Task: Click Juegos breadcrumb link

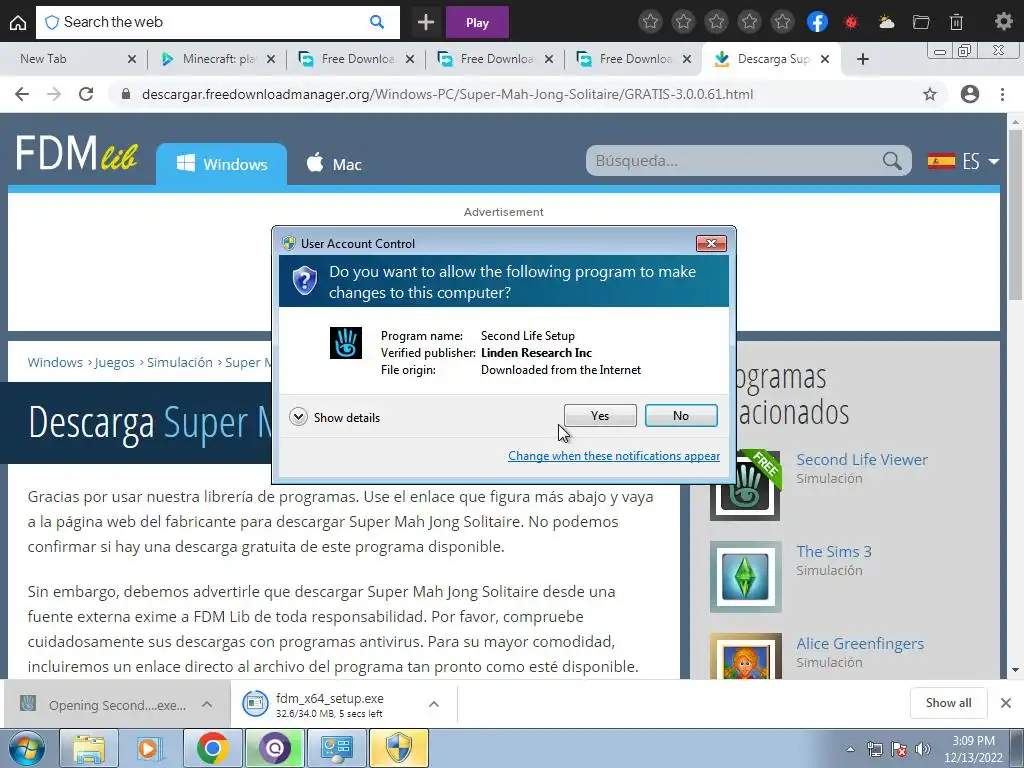Action: (115, 362)
